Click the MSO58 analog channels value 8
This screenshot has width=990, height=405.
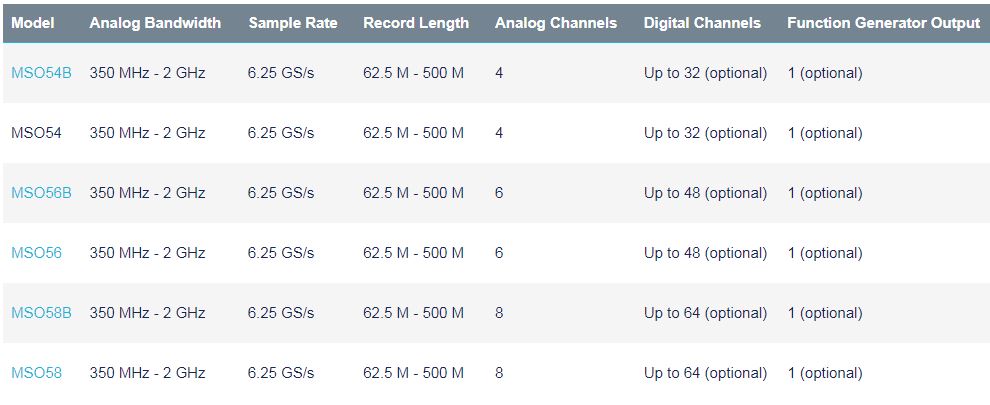(x=499, y=373)
